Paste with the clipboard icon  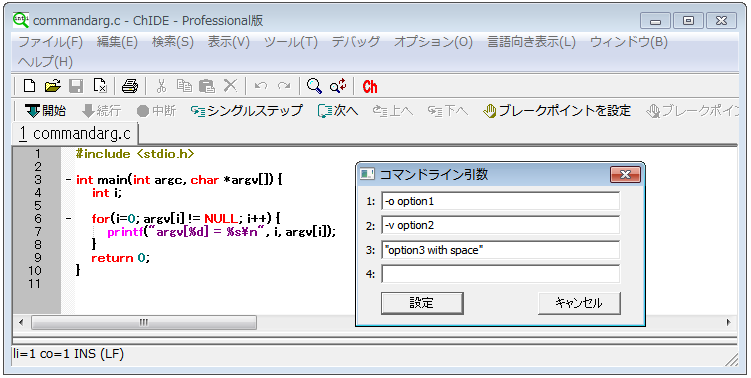coord(206,86)
